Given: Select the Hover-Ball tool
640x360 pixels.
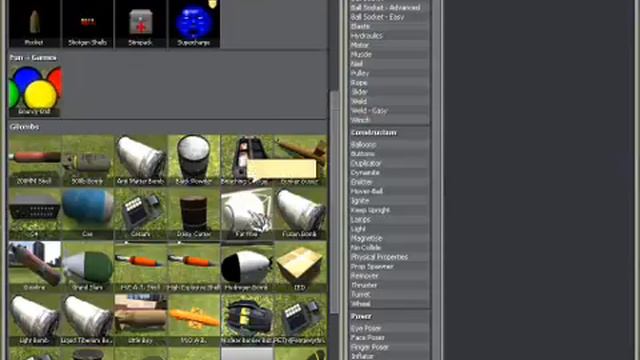Looking at the screenshot, I should pos(390,191).
